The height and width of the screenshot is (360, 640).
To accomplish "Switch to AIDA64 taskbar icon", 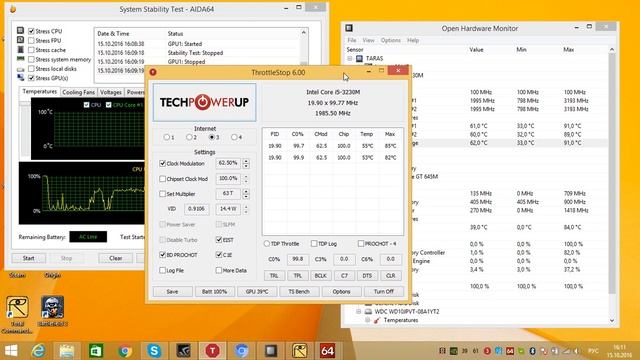I will click(x=328, y=351).
